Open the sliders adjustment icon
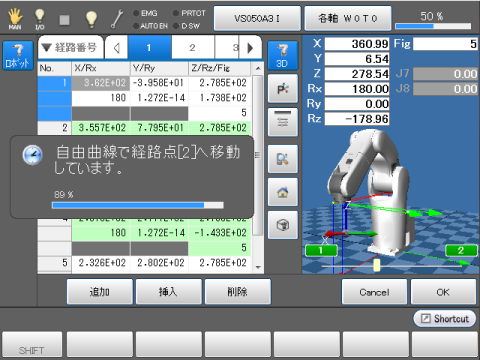 [x=283, y=122]
